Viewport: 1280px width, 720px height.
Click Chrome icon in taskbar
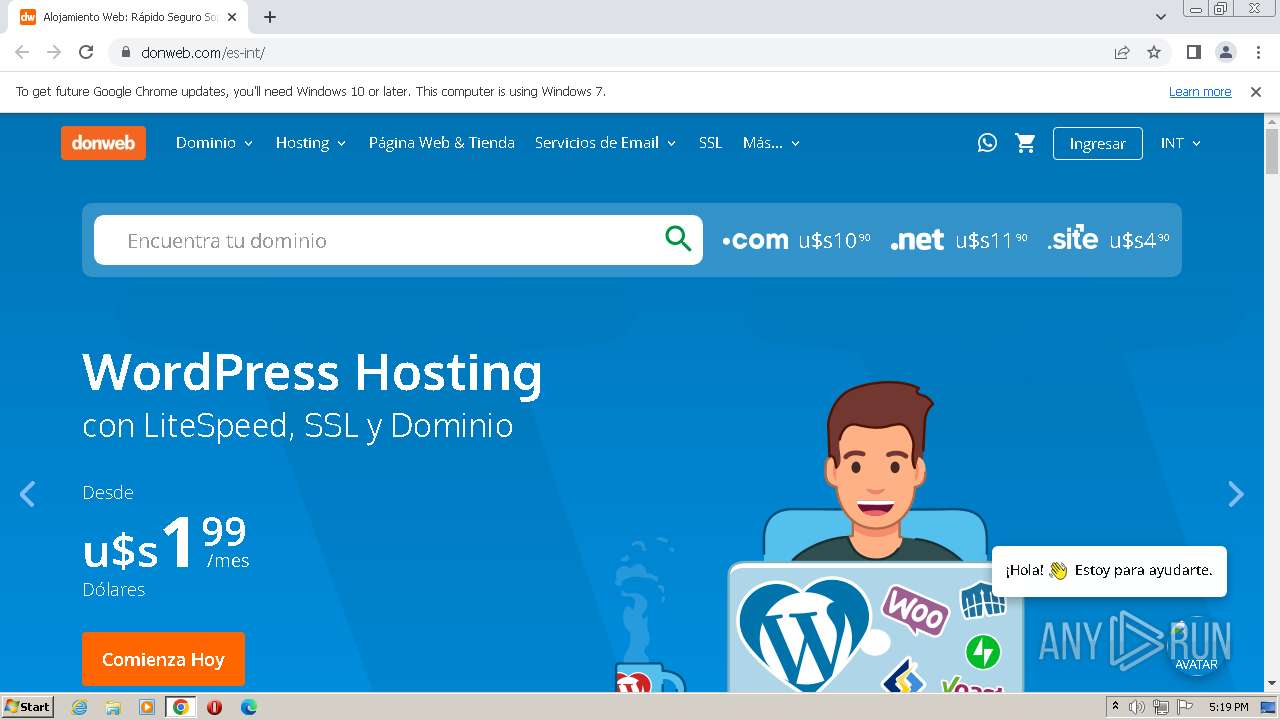point(181,707)
